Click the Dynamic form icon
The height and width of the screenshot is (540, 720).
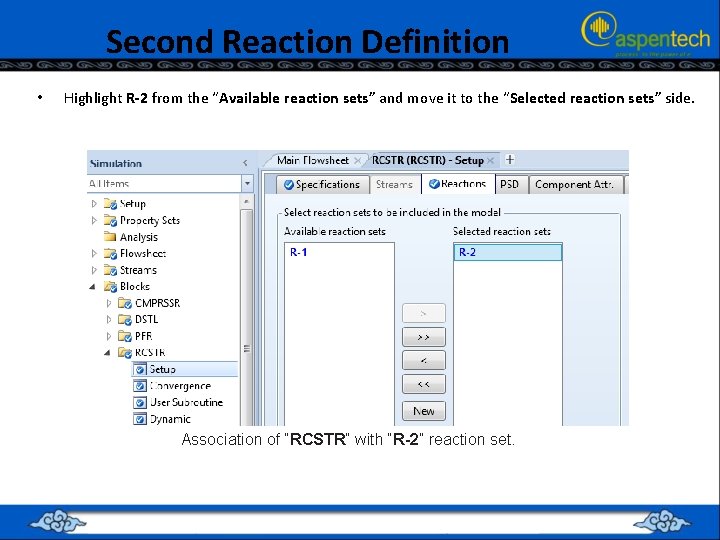pos(140,419)
